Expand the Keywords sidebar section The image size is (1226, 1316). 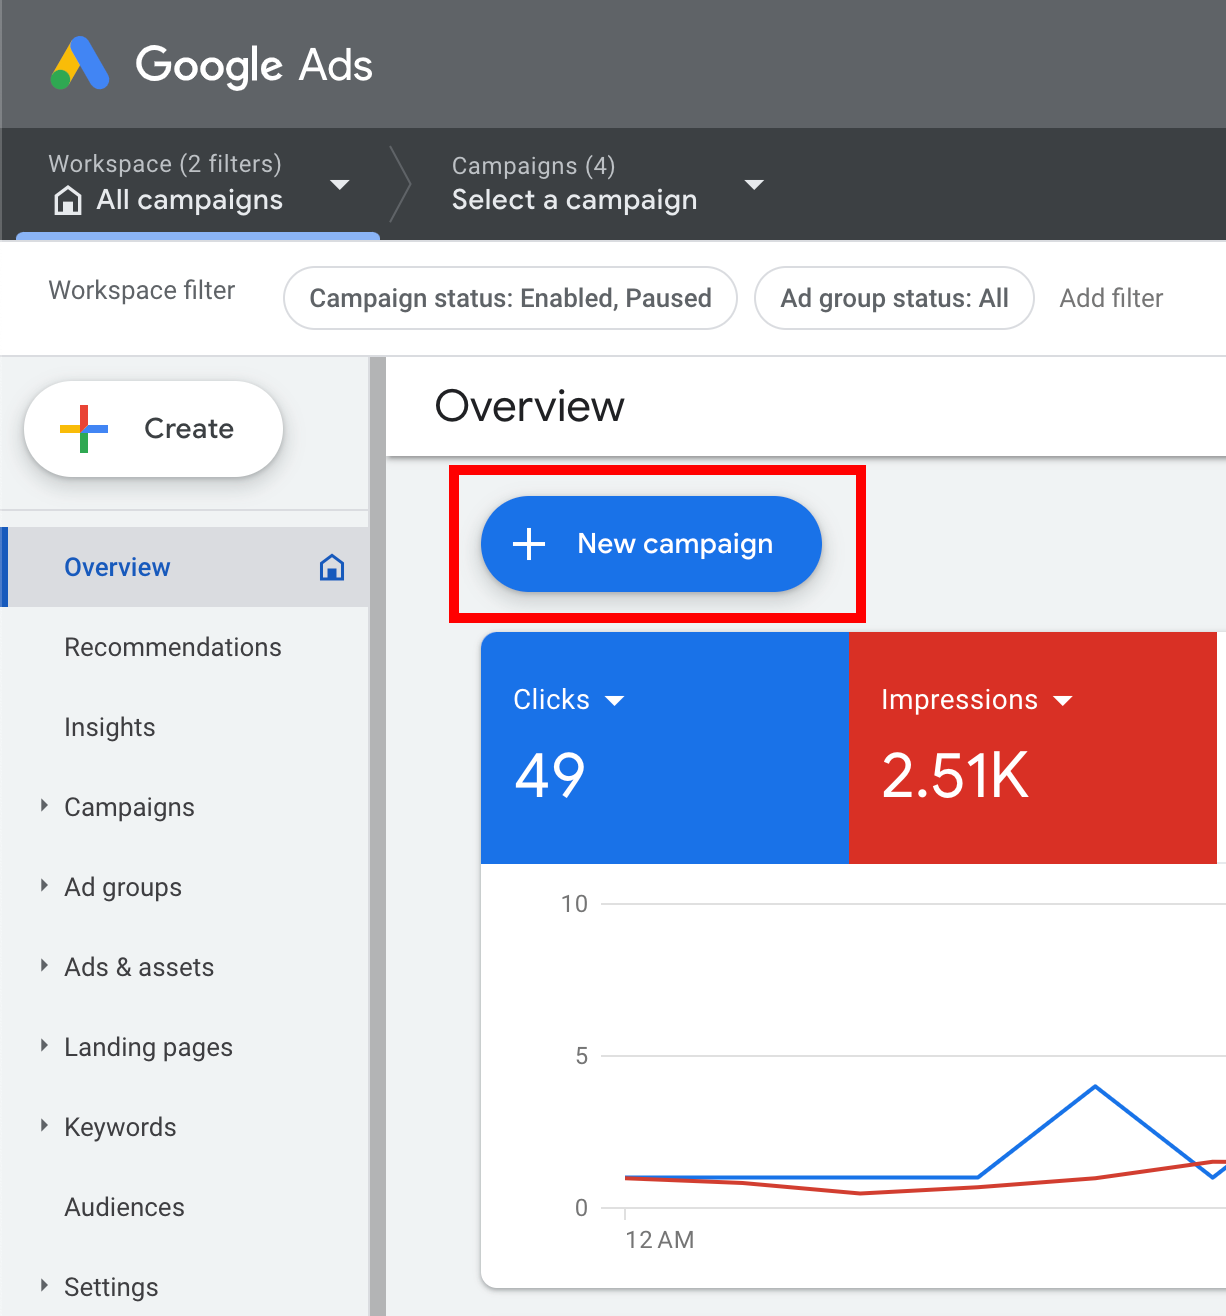44,1125
